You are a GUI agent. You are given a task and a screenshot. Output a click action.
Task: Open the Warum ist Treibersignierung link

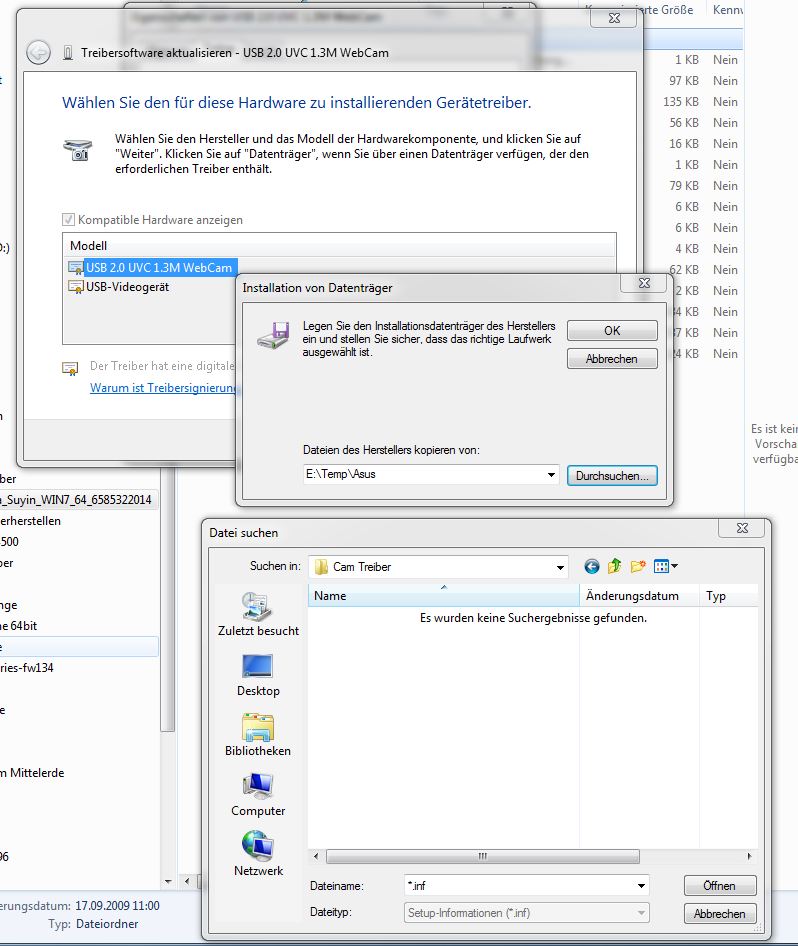[163, 387]
